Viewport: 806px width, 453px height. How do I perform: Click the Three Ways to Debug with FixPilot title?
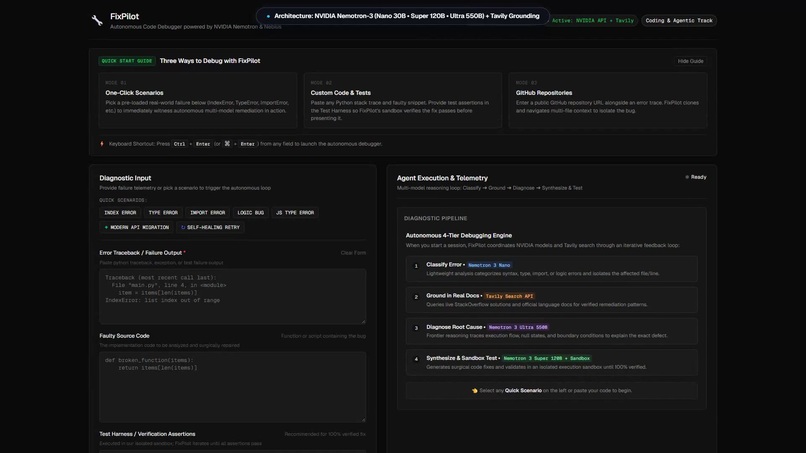210,61
